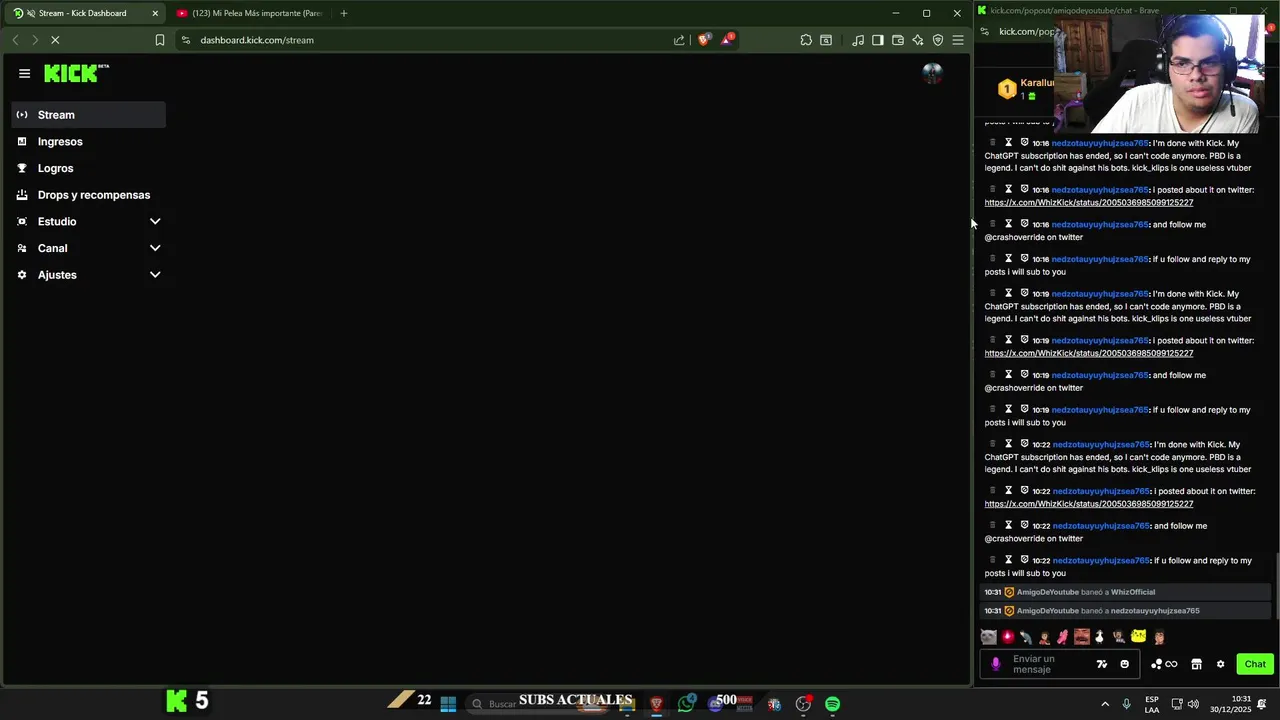Screen dimensions: 1280x720
Task: Insert the grey cat quick emote
Action: click(989, 637)
